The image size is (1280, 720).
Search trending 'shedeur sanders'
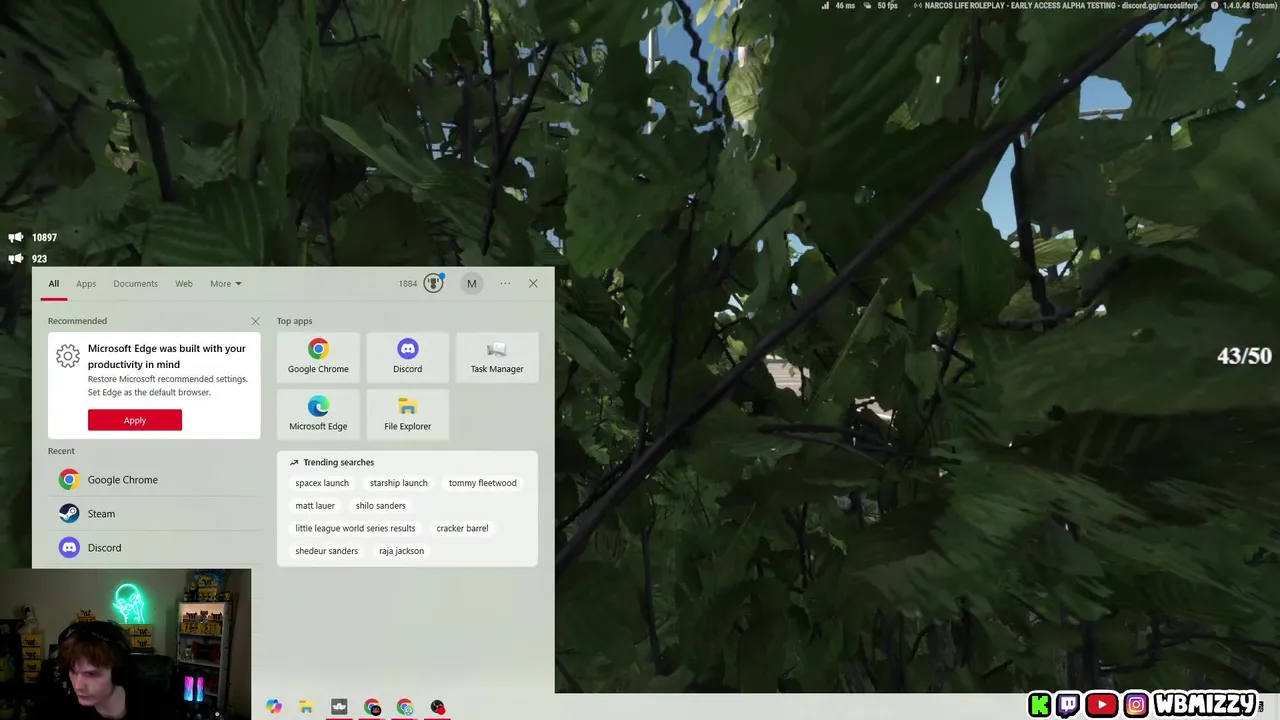tap(326, 551)
